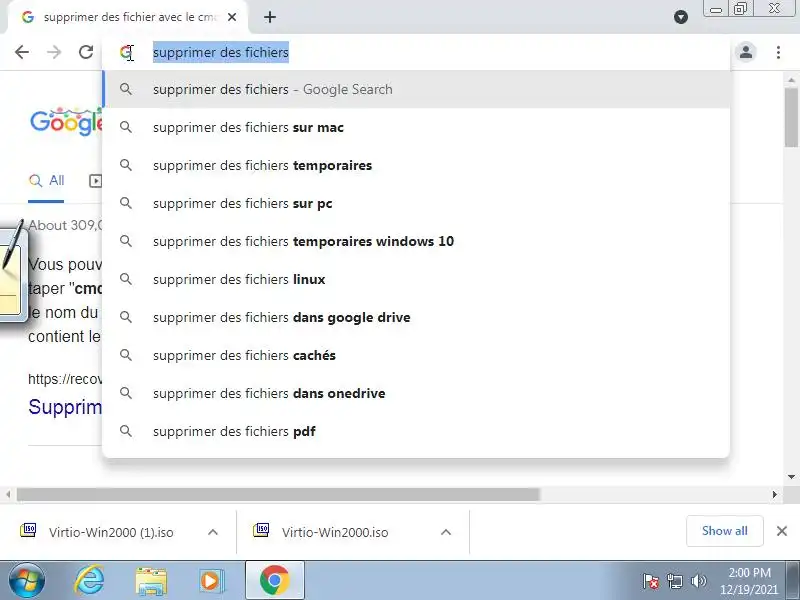Select suggestion 'supprimer des fichiers pdf'

point(416,432)
